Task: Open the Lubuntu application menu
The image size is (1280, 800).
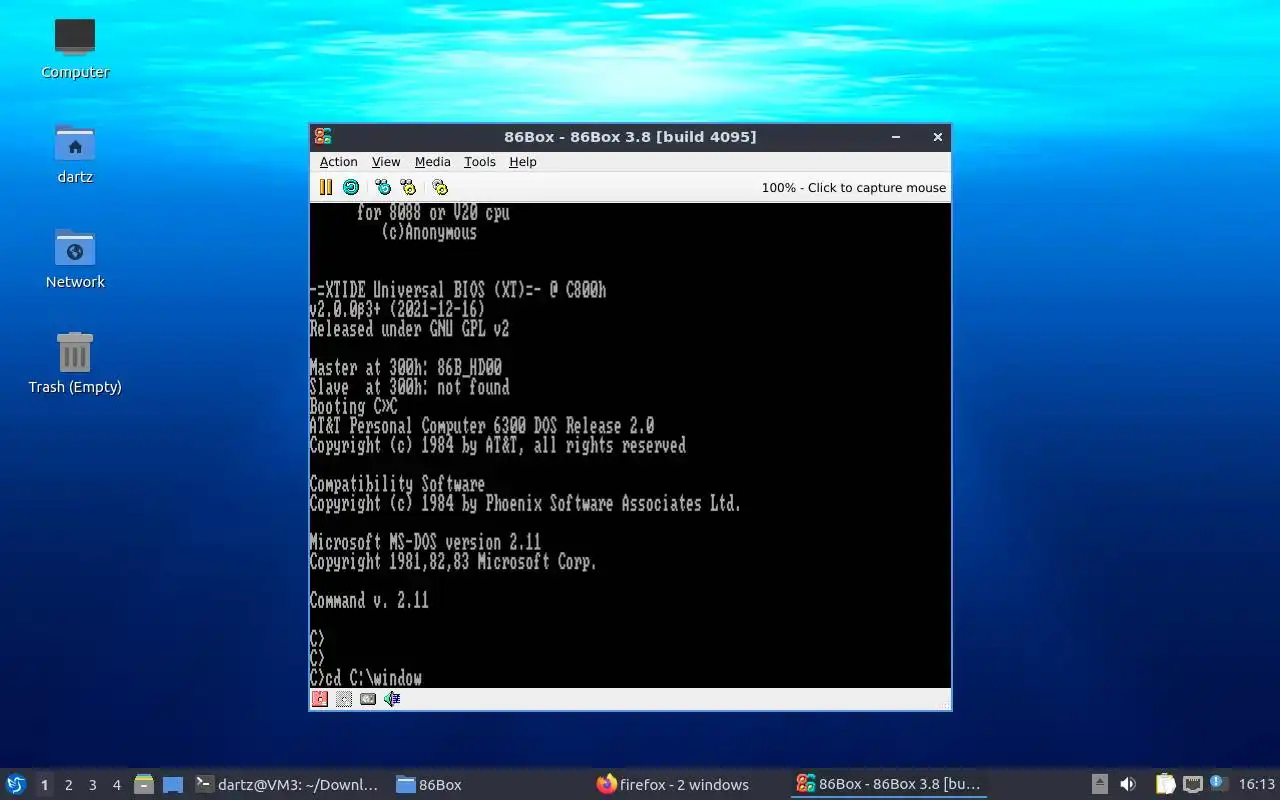Action: point(16,784)
